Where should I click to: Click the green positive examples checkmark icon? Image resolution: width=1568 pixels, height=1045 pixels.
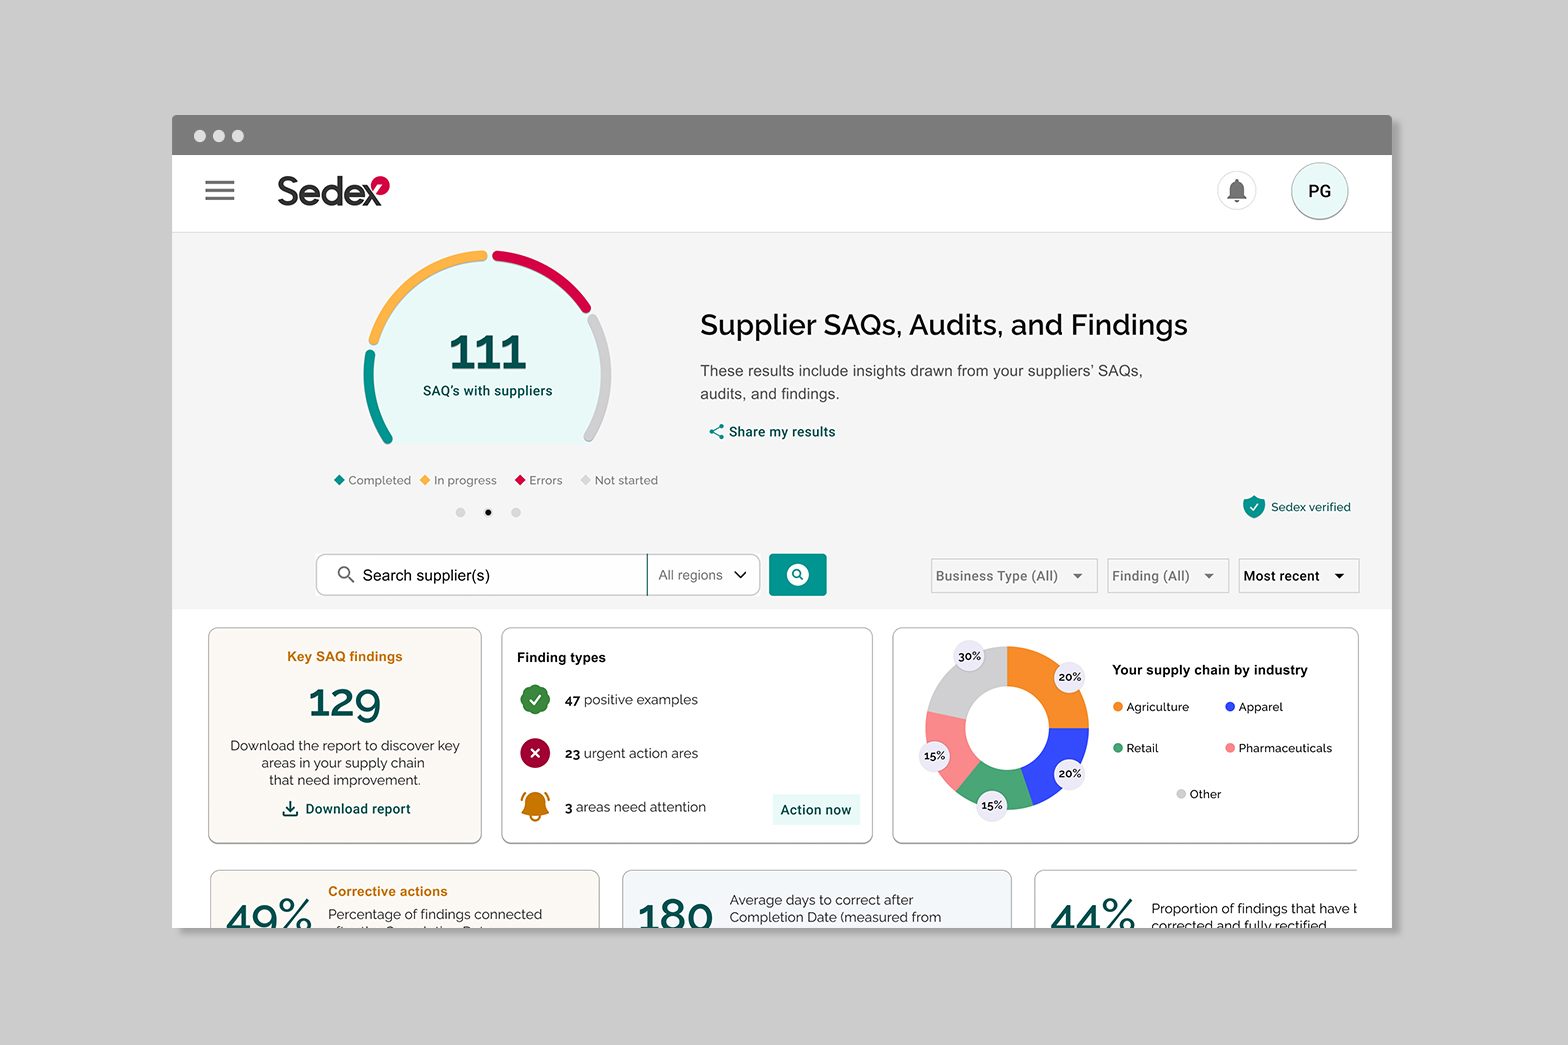(535, 700)
